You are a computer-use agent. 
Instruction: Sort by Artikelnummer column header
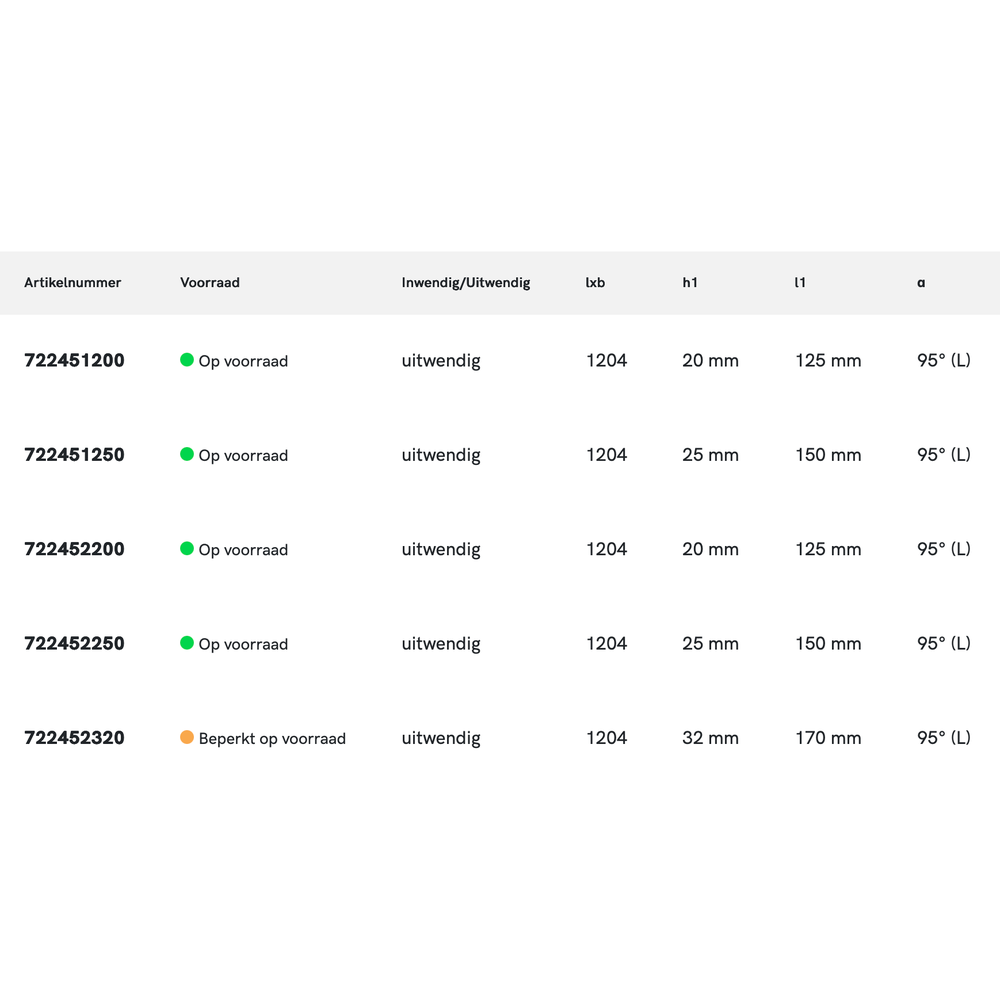click(72, 283)
